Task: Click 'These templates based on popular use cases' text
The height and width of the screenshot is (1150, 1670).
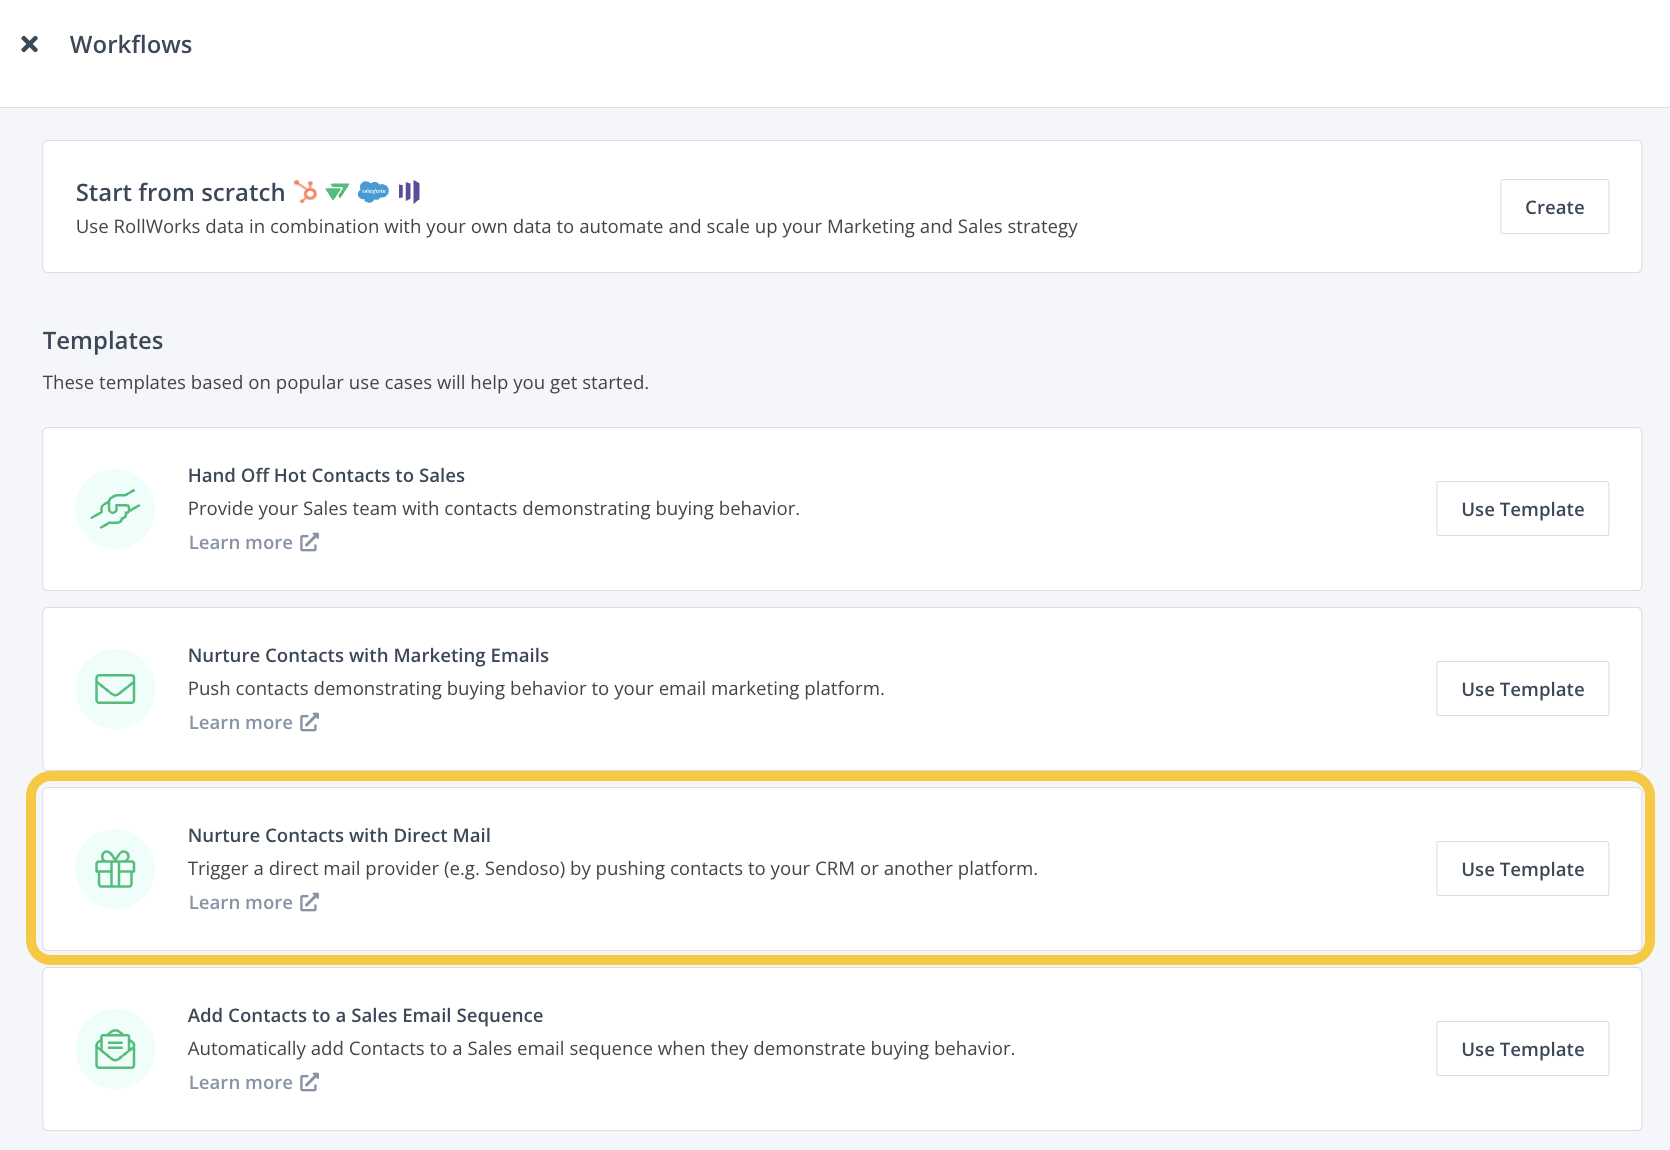Action: pos(346,382)
